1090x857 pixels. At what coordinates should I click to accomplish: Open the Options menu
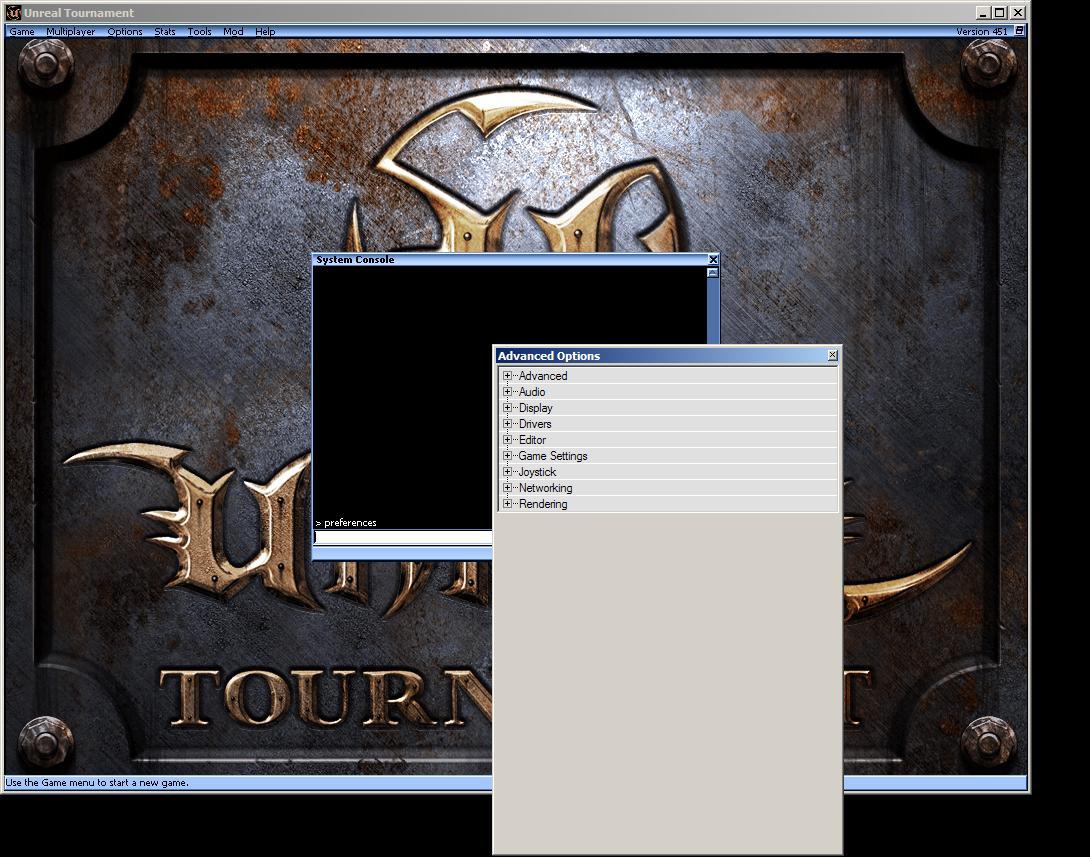124,31
